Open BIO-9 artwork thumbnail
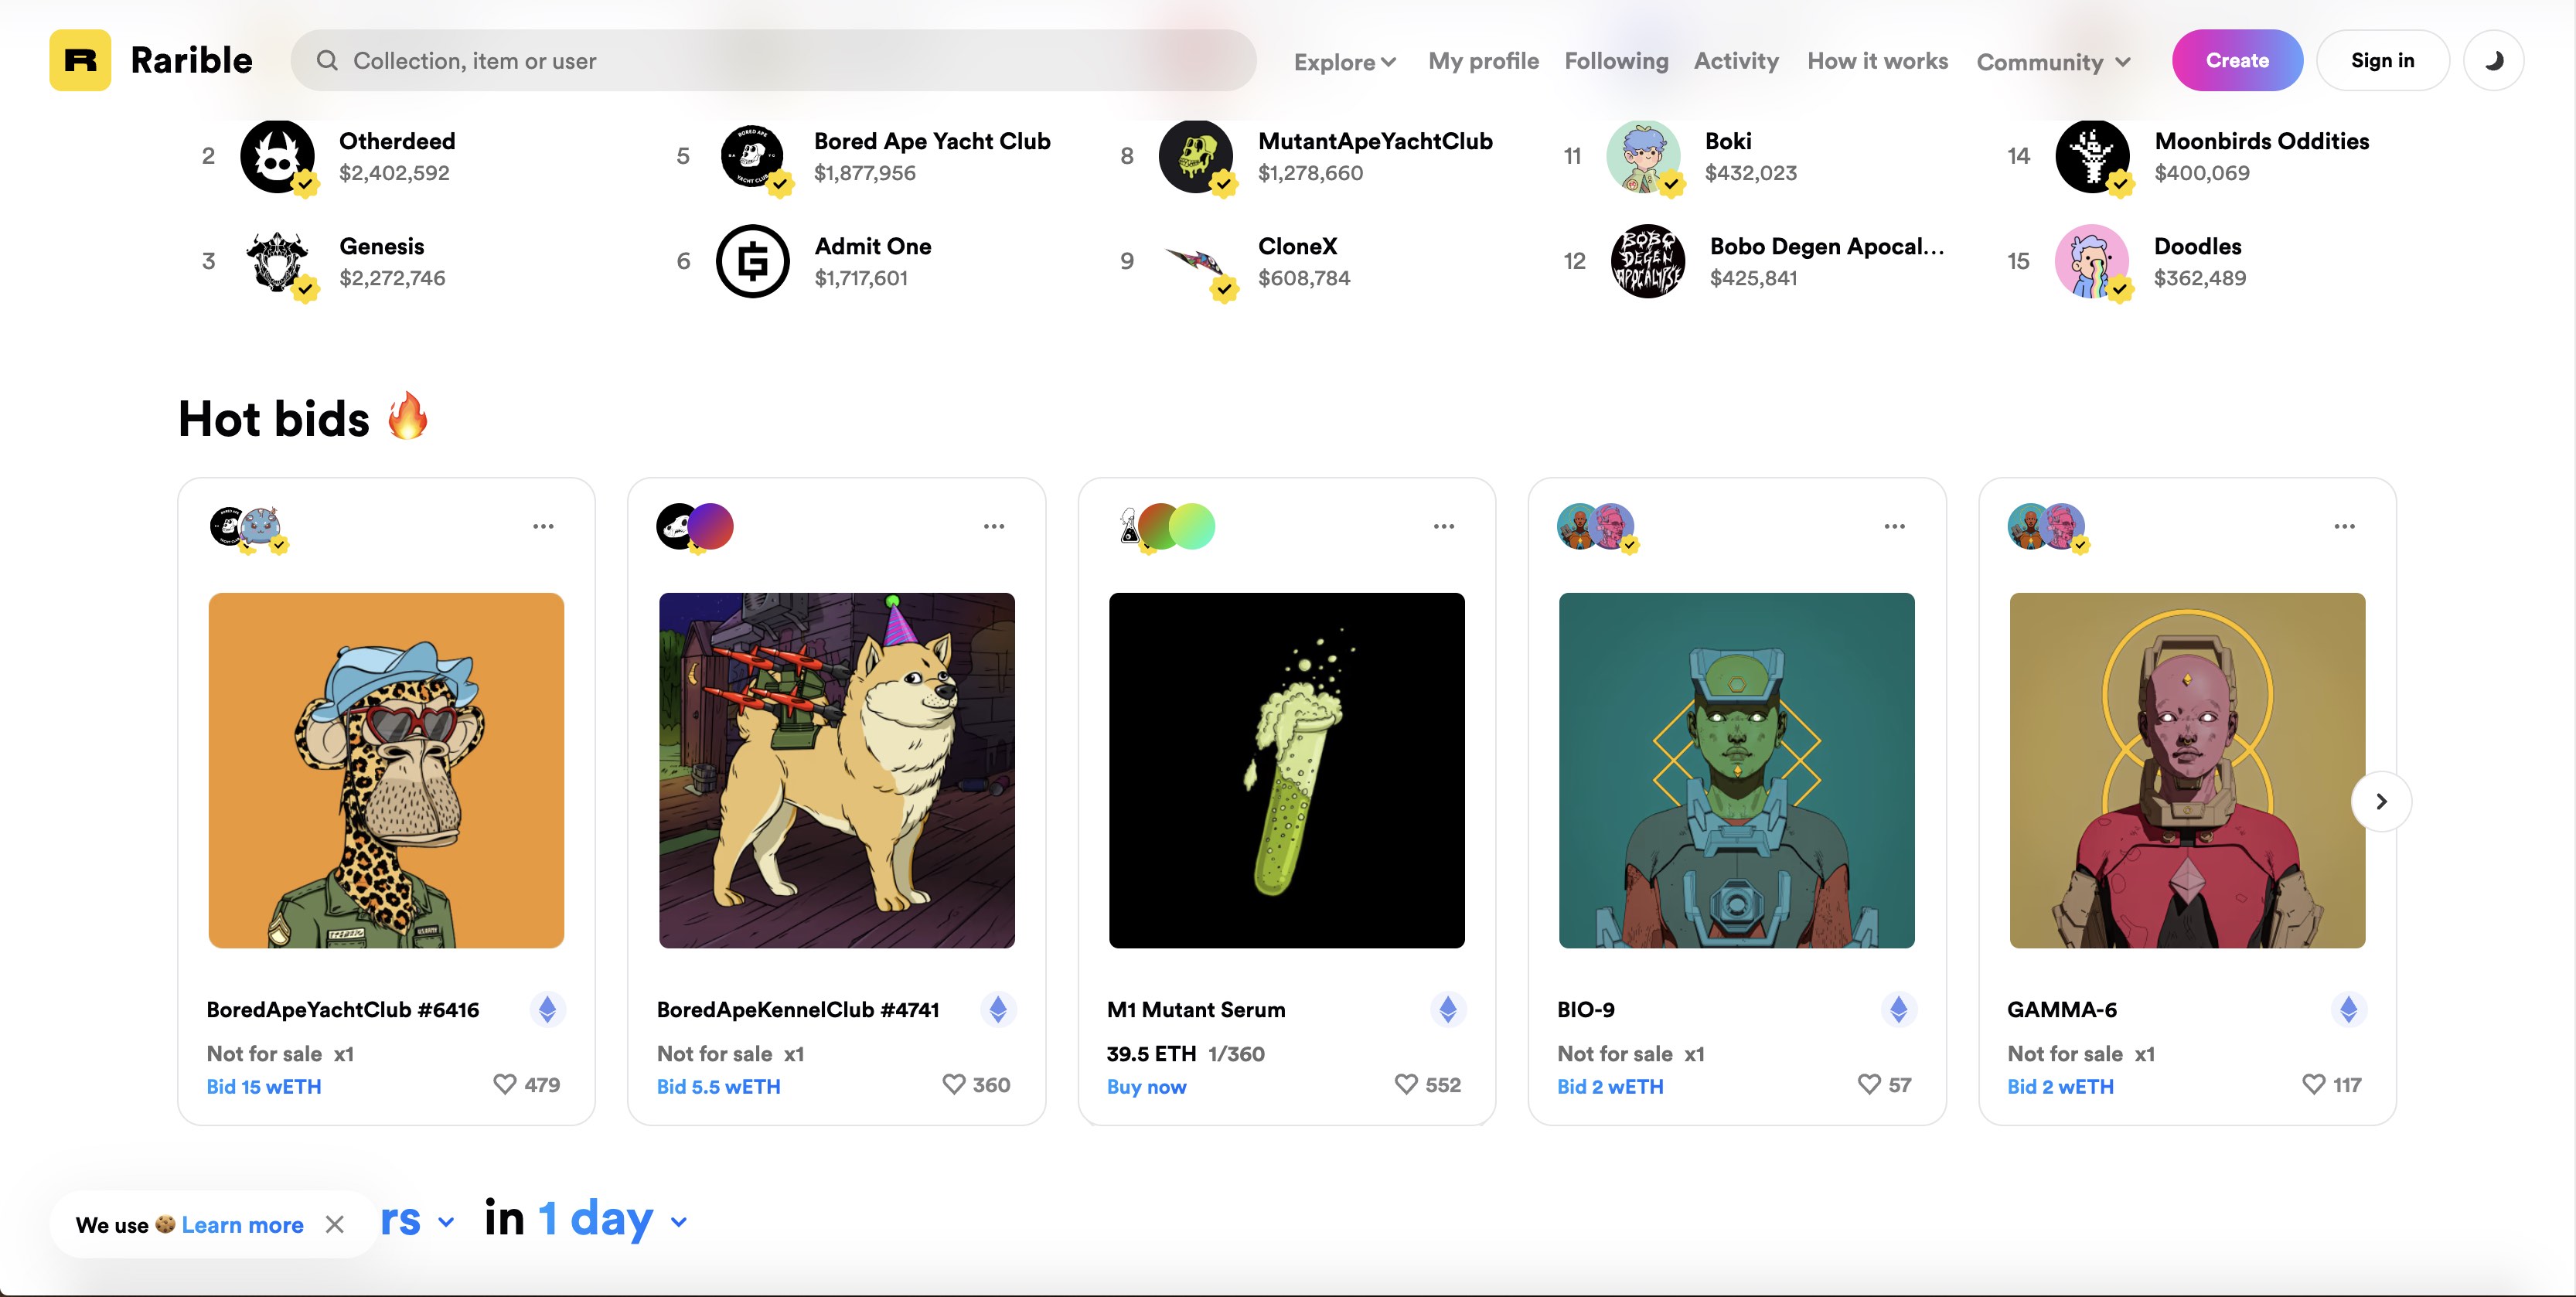Image resolution: width=2576 pixels, height=1297 pixels. pos(1736,770)
